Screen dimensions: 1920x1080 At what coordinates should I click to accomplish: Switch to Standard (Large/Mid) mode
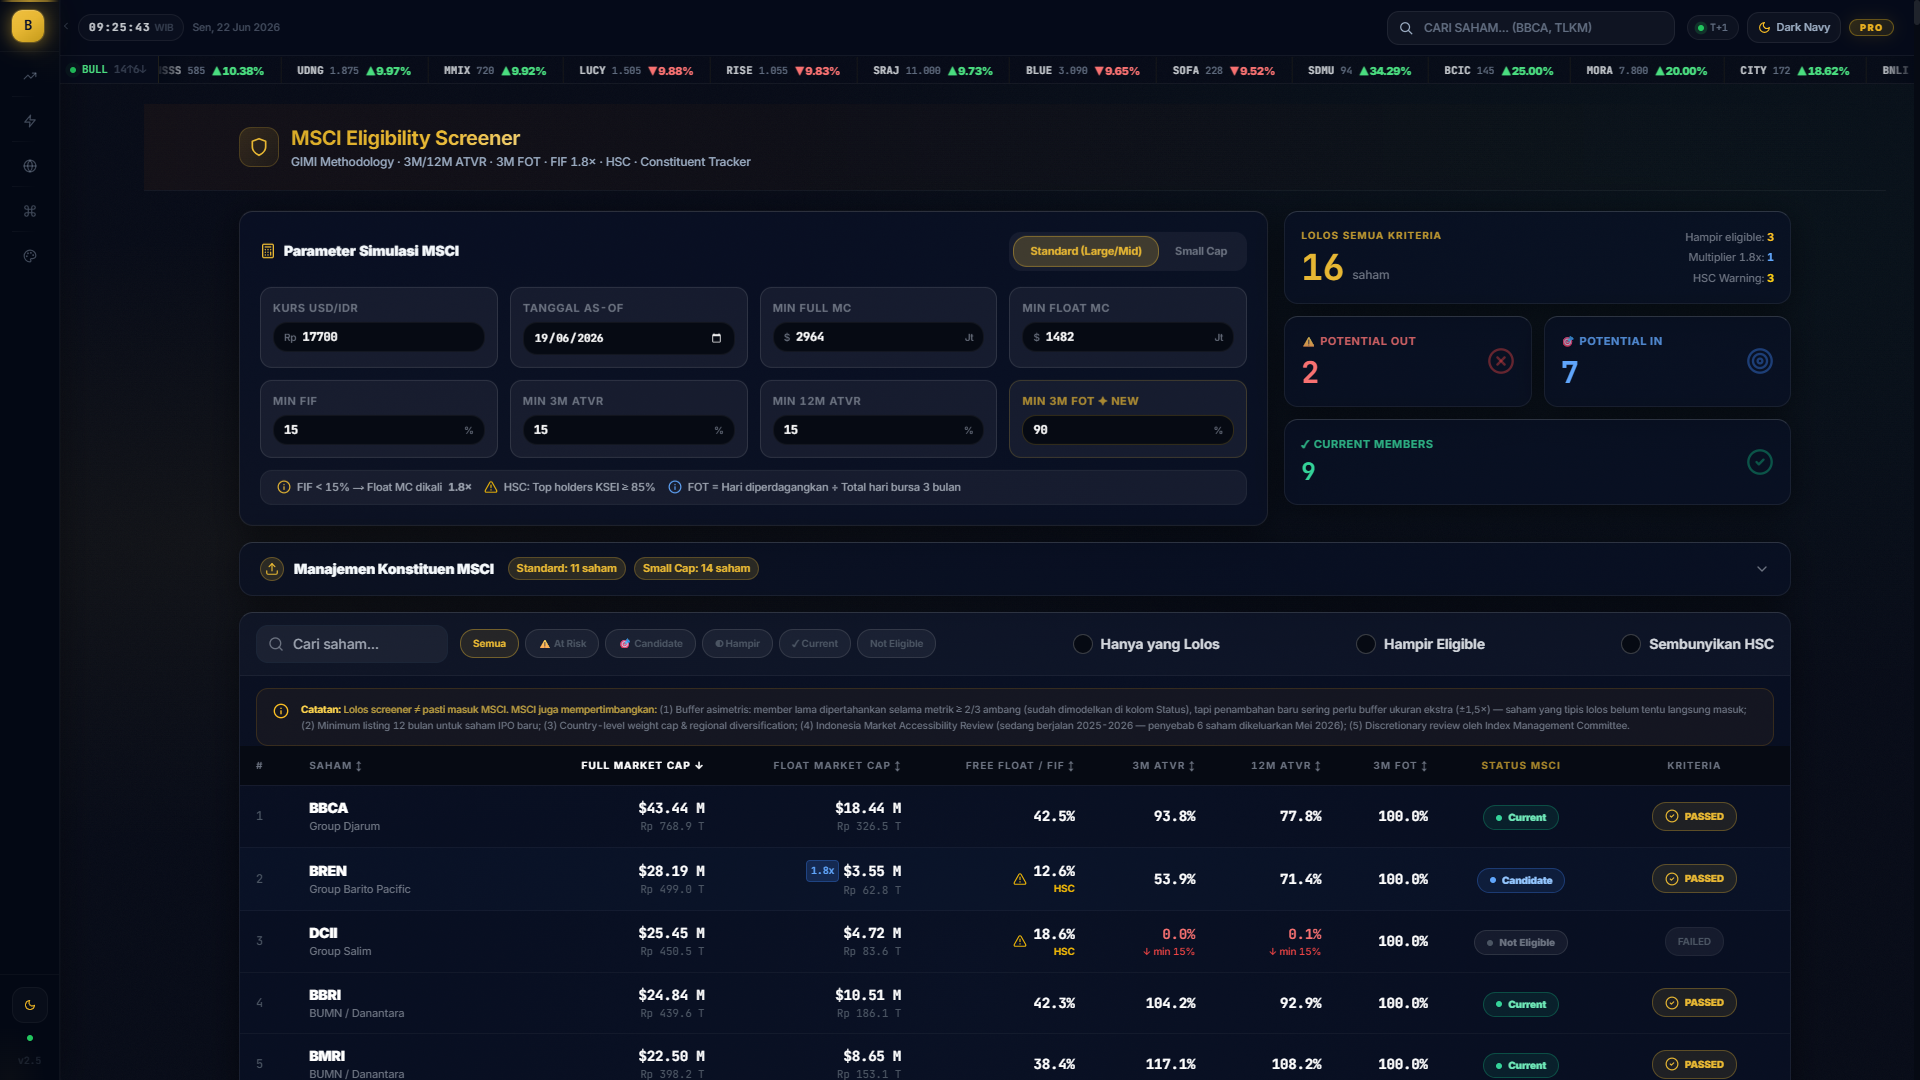pos(1086,251)
